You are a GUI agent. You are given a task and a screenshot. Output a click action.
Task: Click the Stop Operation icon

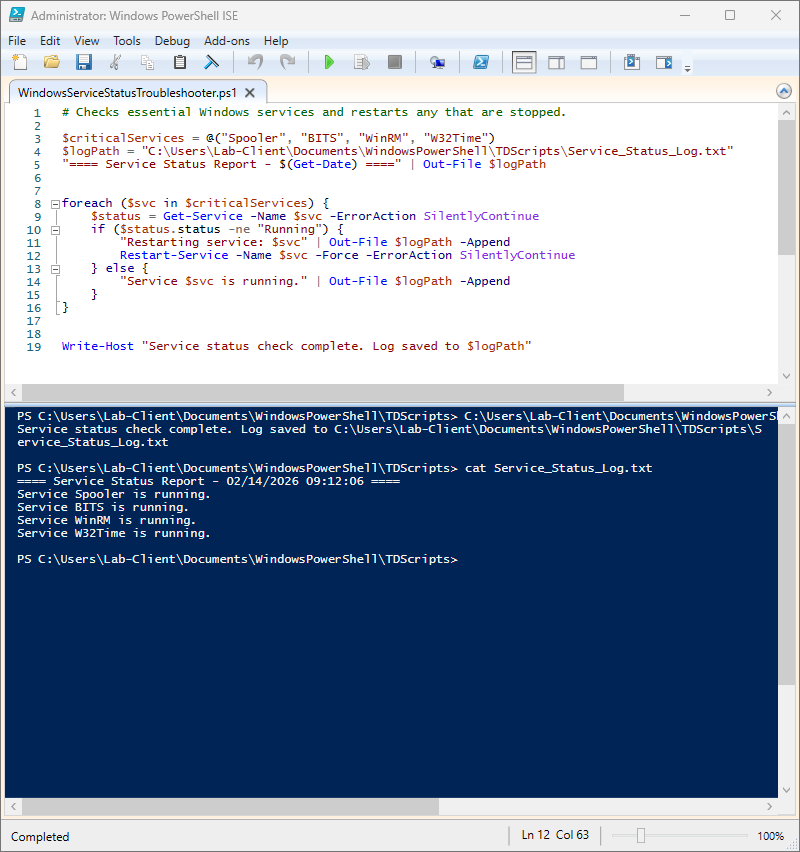pos(393,62)
